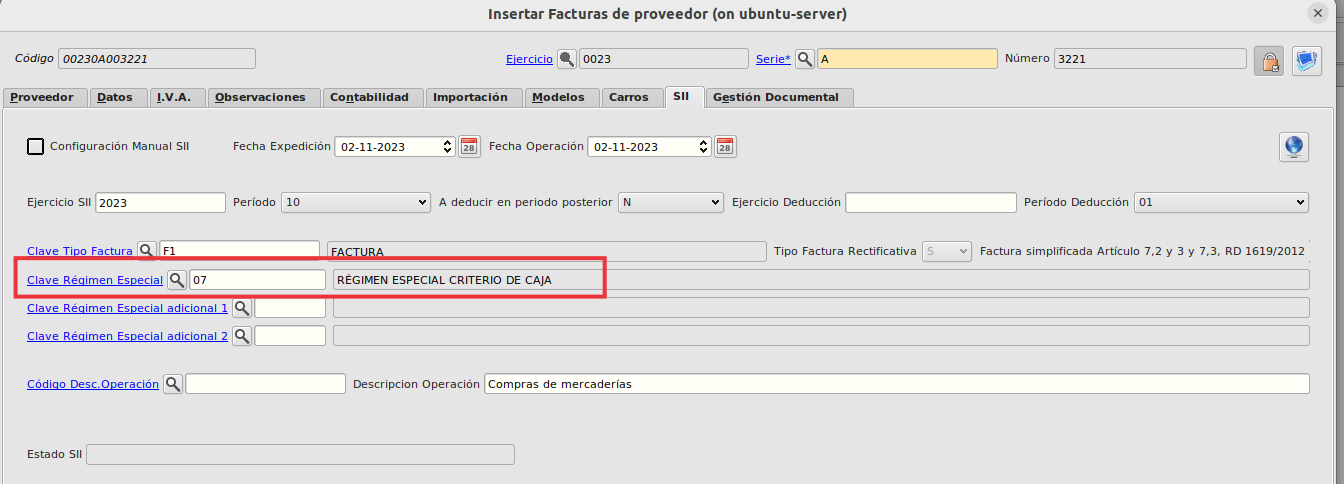Click the Ejercicio field showing 0023

tap(664, 59)
